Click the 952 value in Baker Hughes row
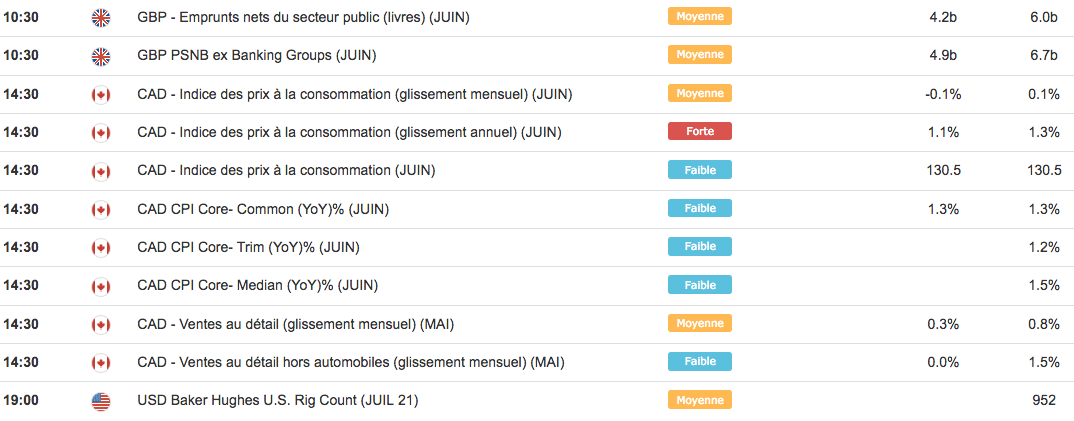 1044,401
